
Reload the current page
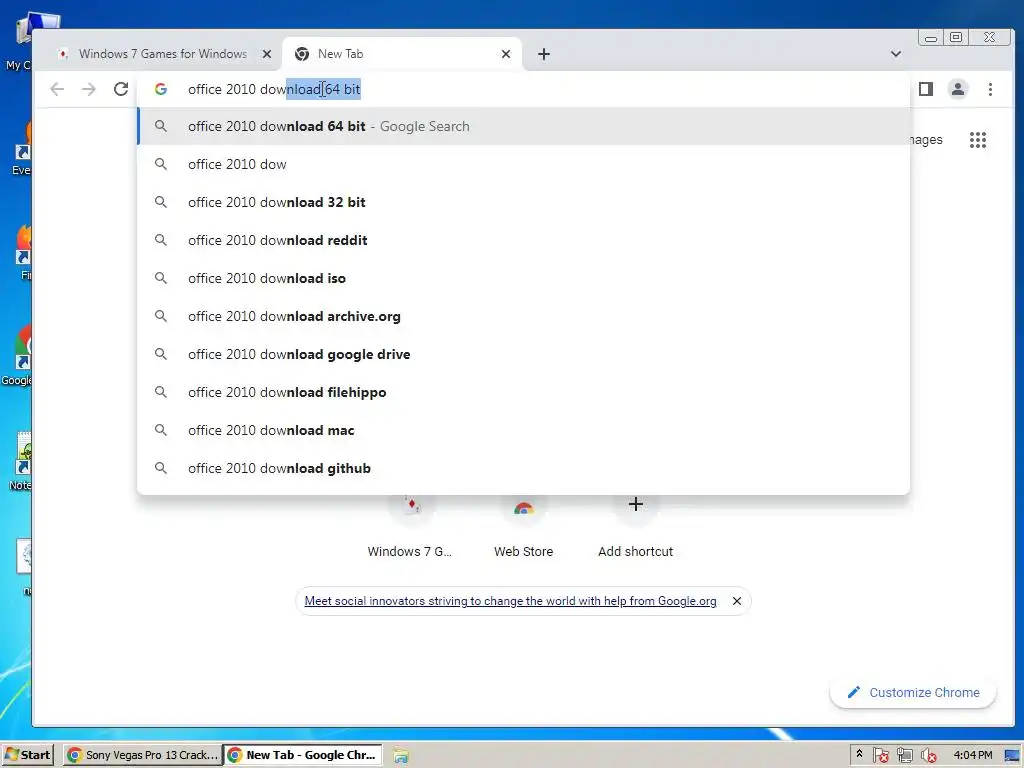pos(121,89)
